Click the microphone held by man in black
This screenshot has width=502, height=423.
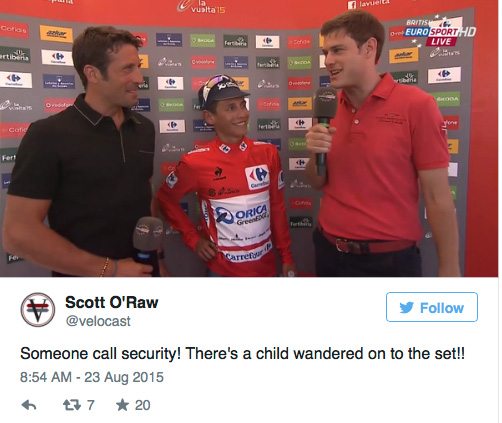(147, 242)
